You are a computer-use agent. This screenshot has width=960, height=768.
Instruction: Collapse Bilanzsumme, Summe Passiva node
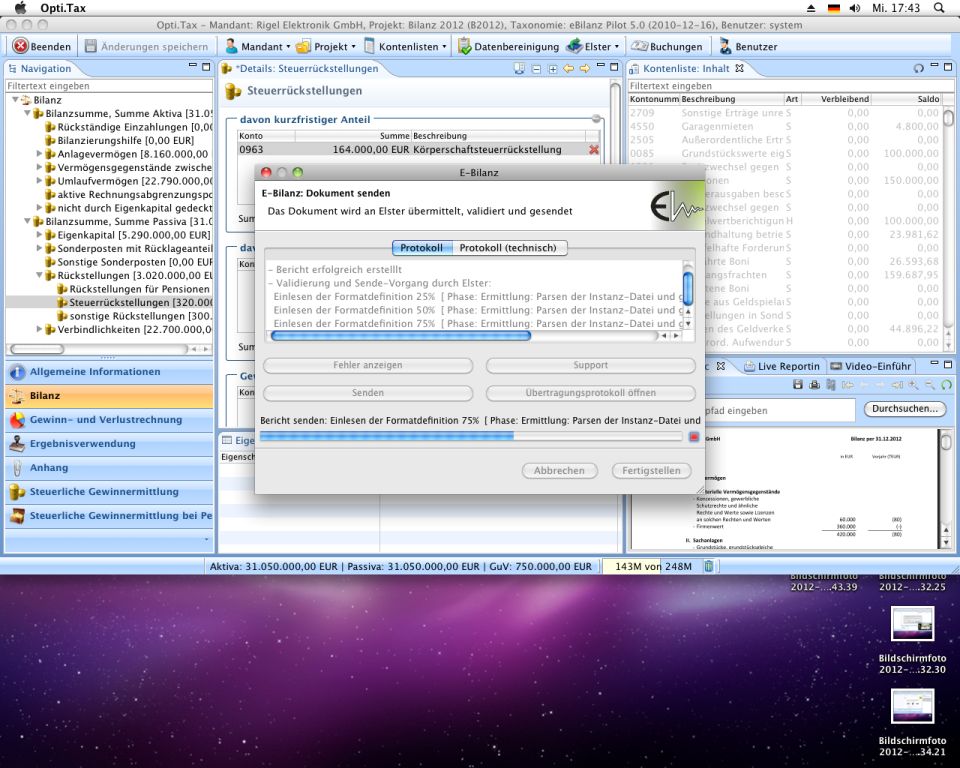point(27,221)
